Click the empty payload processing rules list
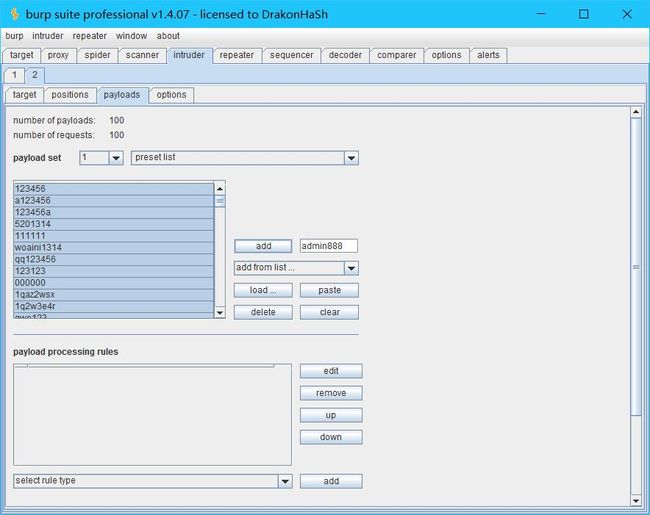The width and height of the screenshot is (650, 515). point(153,415)
